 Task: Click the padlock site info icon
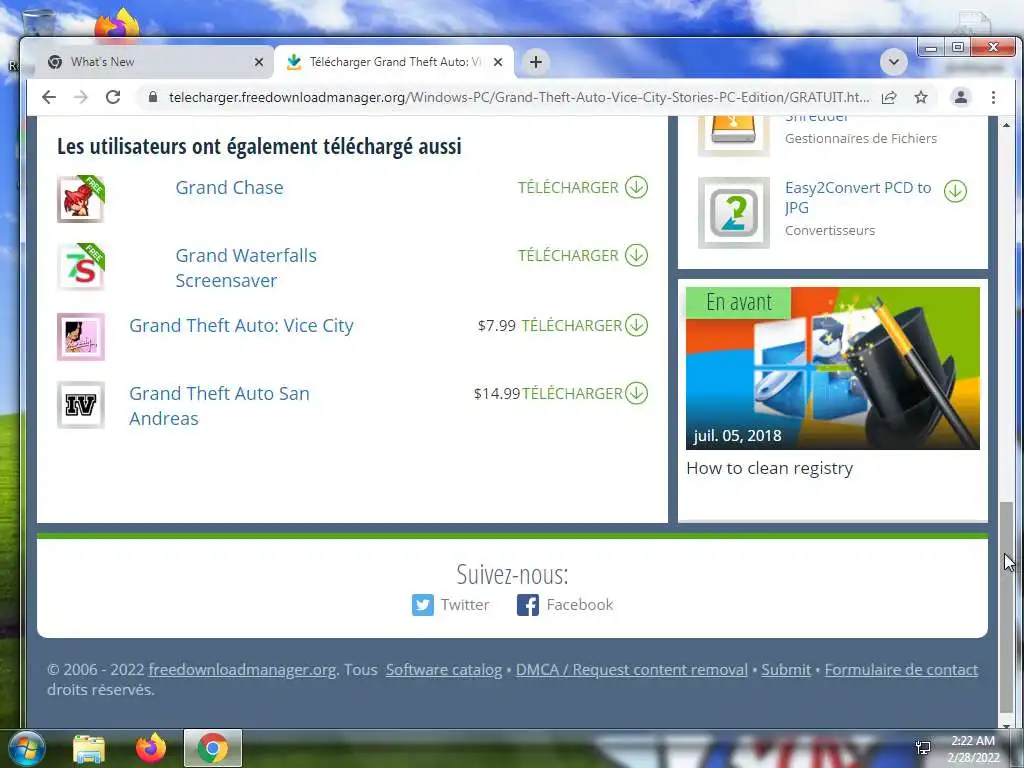153,97
